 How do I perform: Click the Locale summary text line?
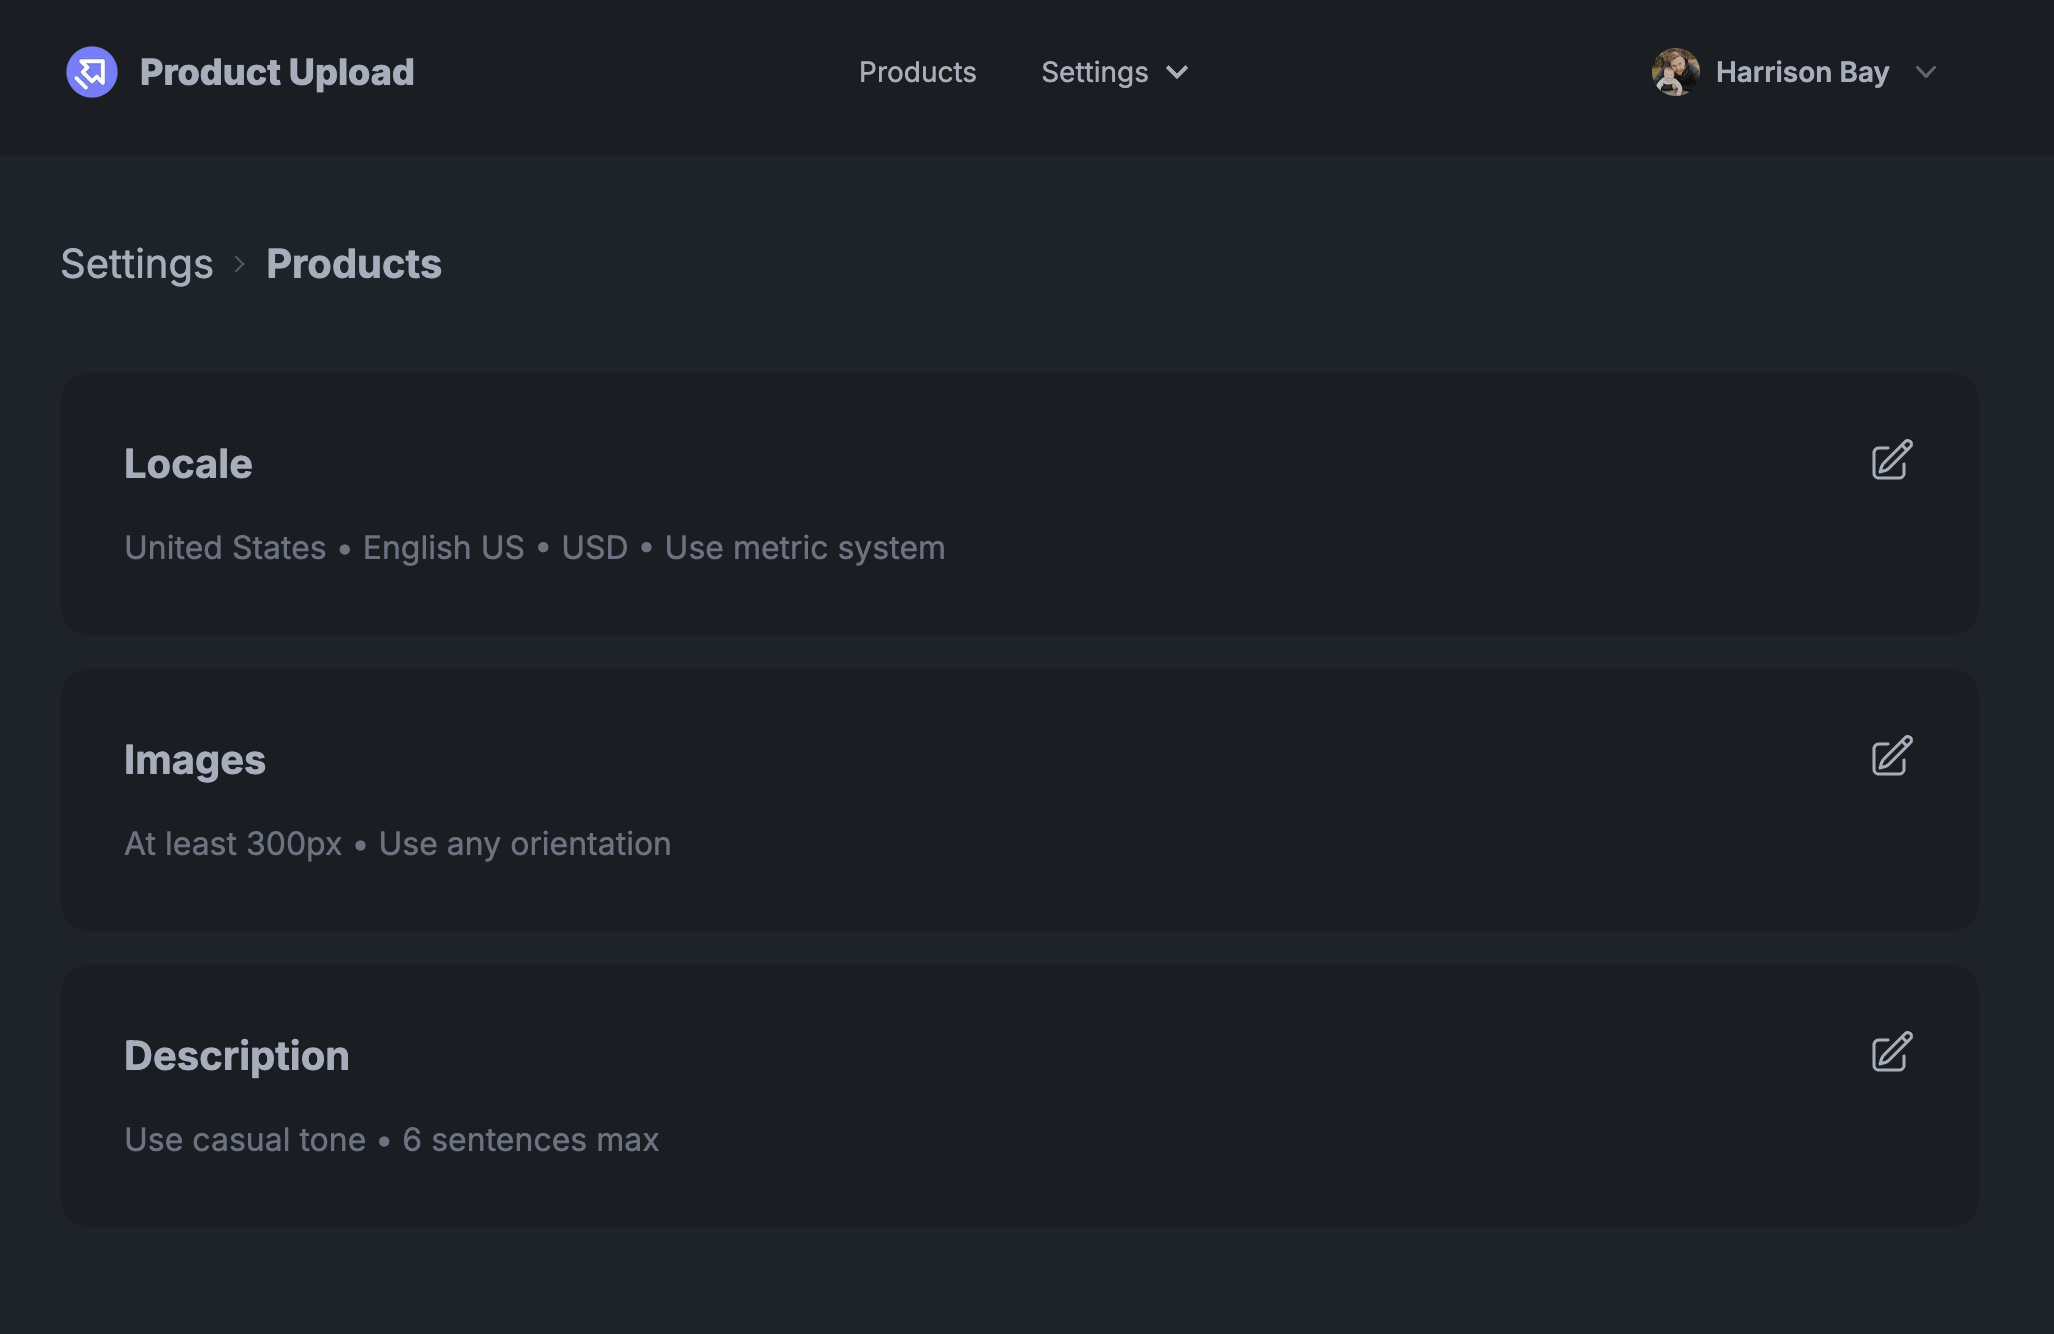(535, 548)
